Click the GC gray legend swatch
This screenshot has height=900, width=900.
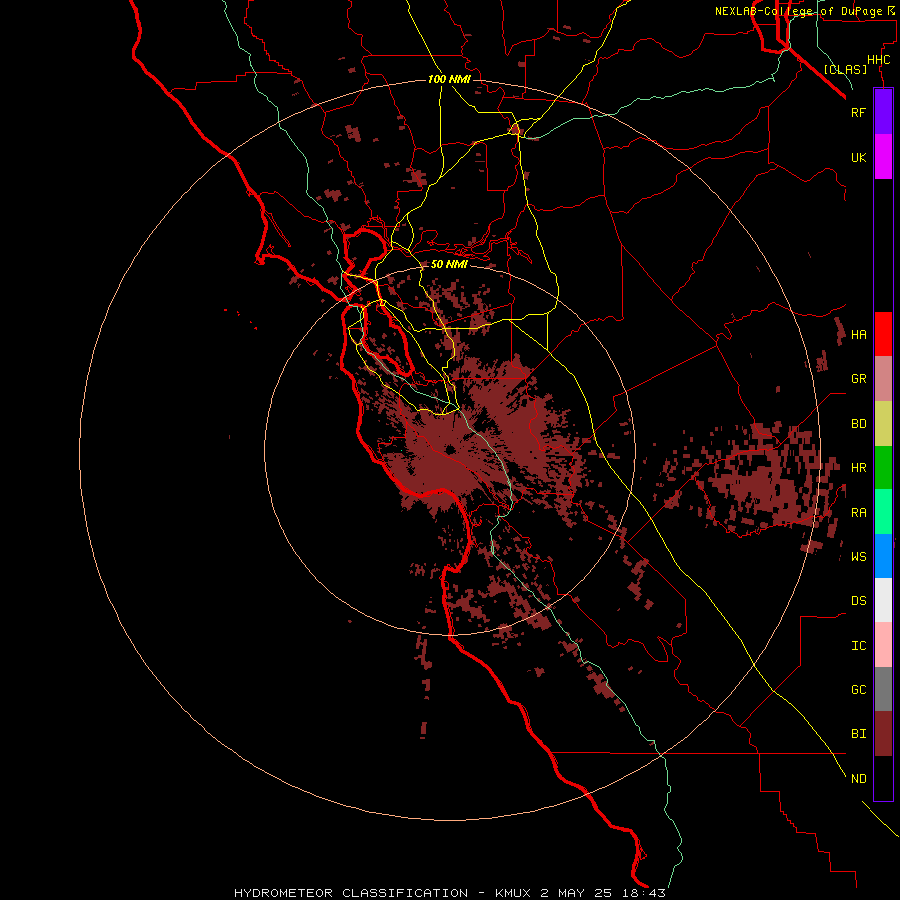pos(883,689)
